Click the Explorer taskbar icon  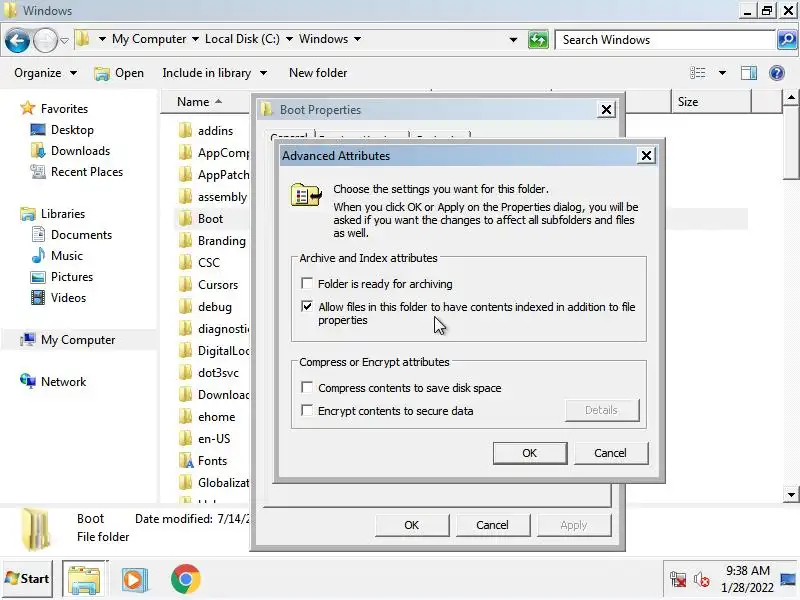coord(84,579)
